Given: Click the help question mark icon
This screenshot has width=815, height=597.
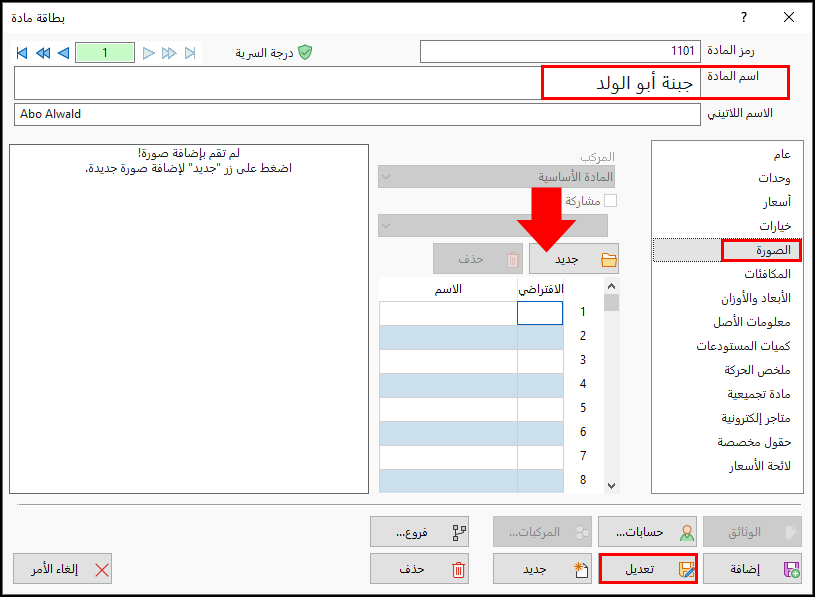Looking at the screenshot, I should tap(744, 17).
